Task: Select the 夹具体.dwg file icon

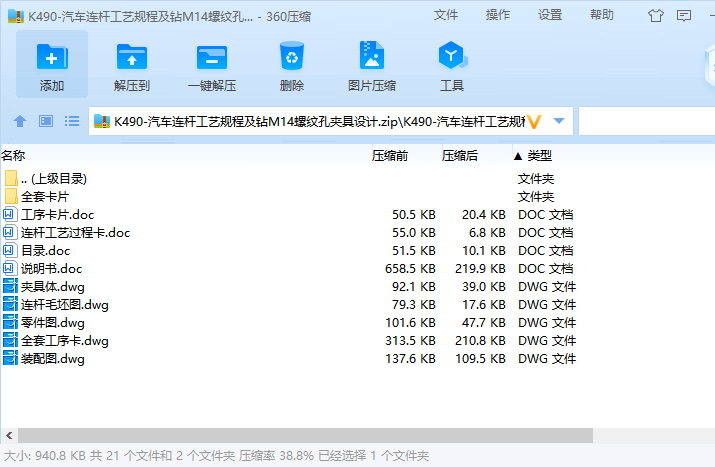Action: [x=10, y=286]
